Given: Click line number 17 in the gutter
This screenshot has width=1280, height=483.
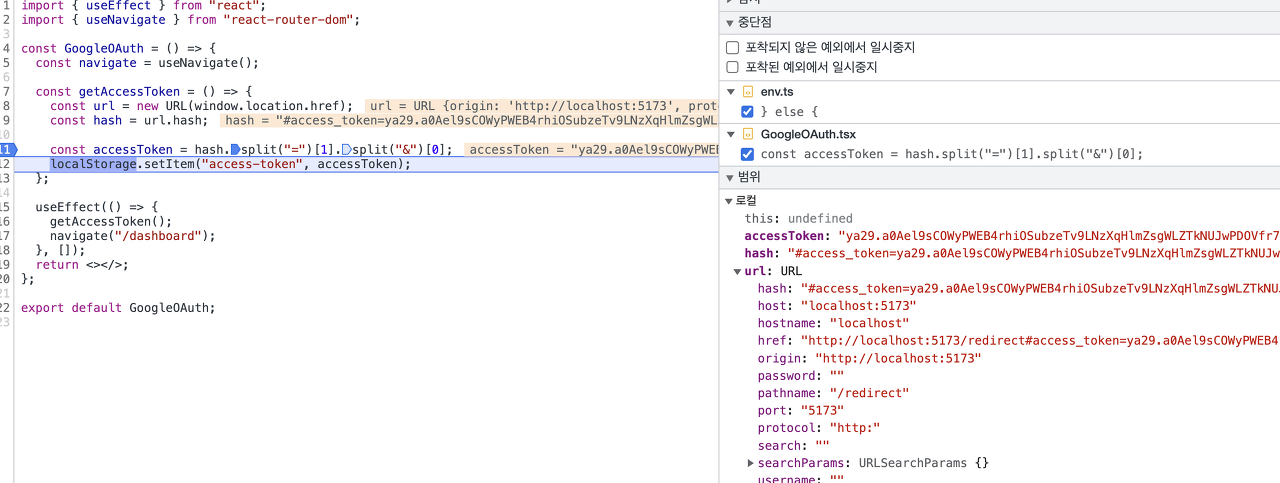Looking at the screenshot, I should point(6,236).
